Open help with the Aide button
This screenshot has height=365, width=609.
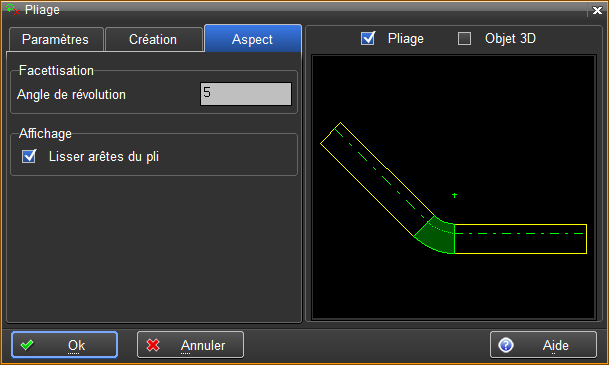point(543,345)
